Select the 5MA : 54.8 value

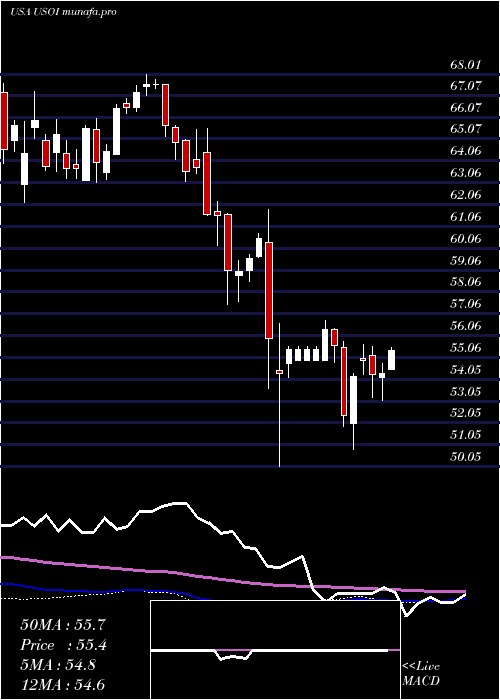pyautogui.click(x=58, y=665)
